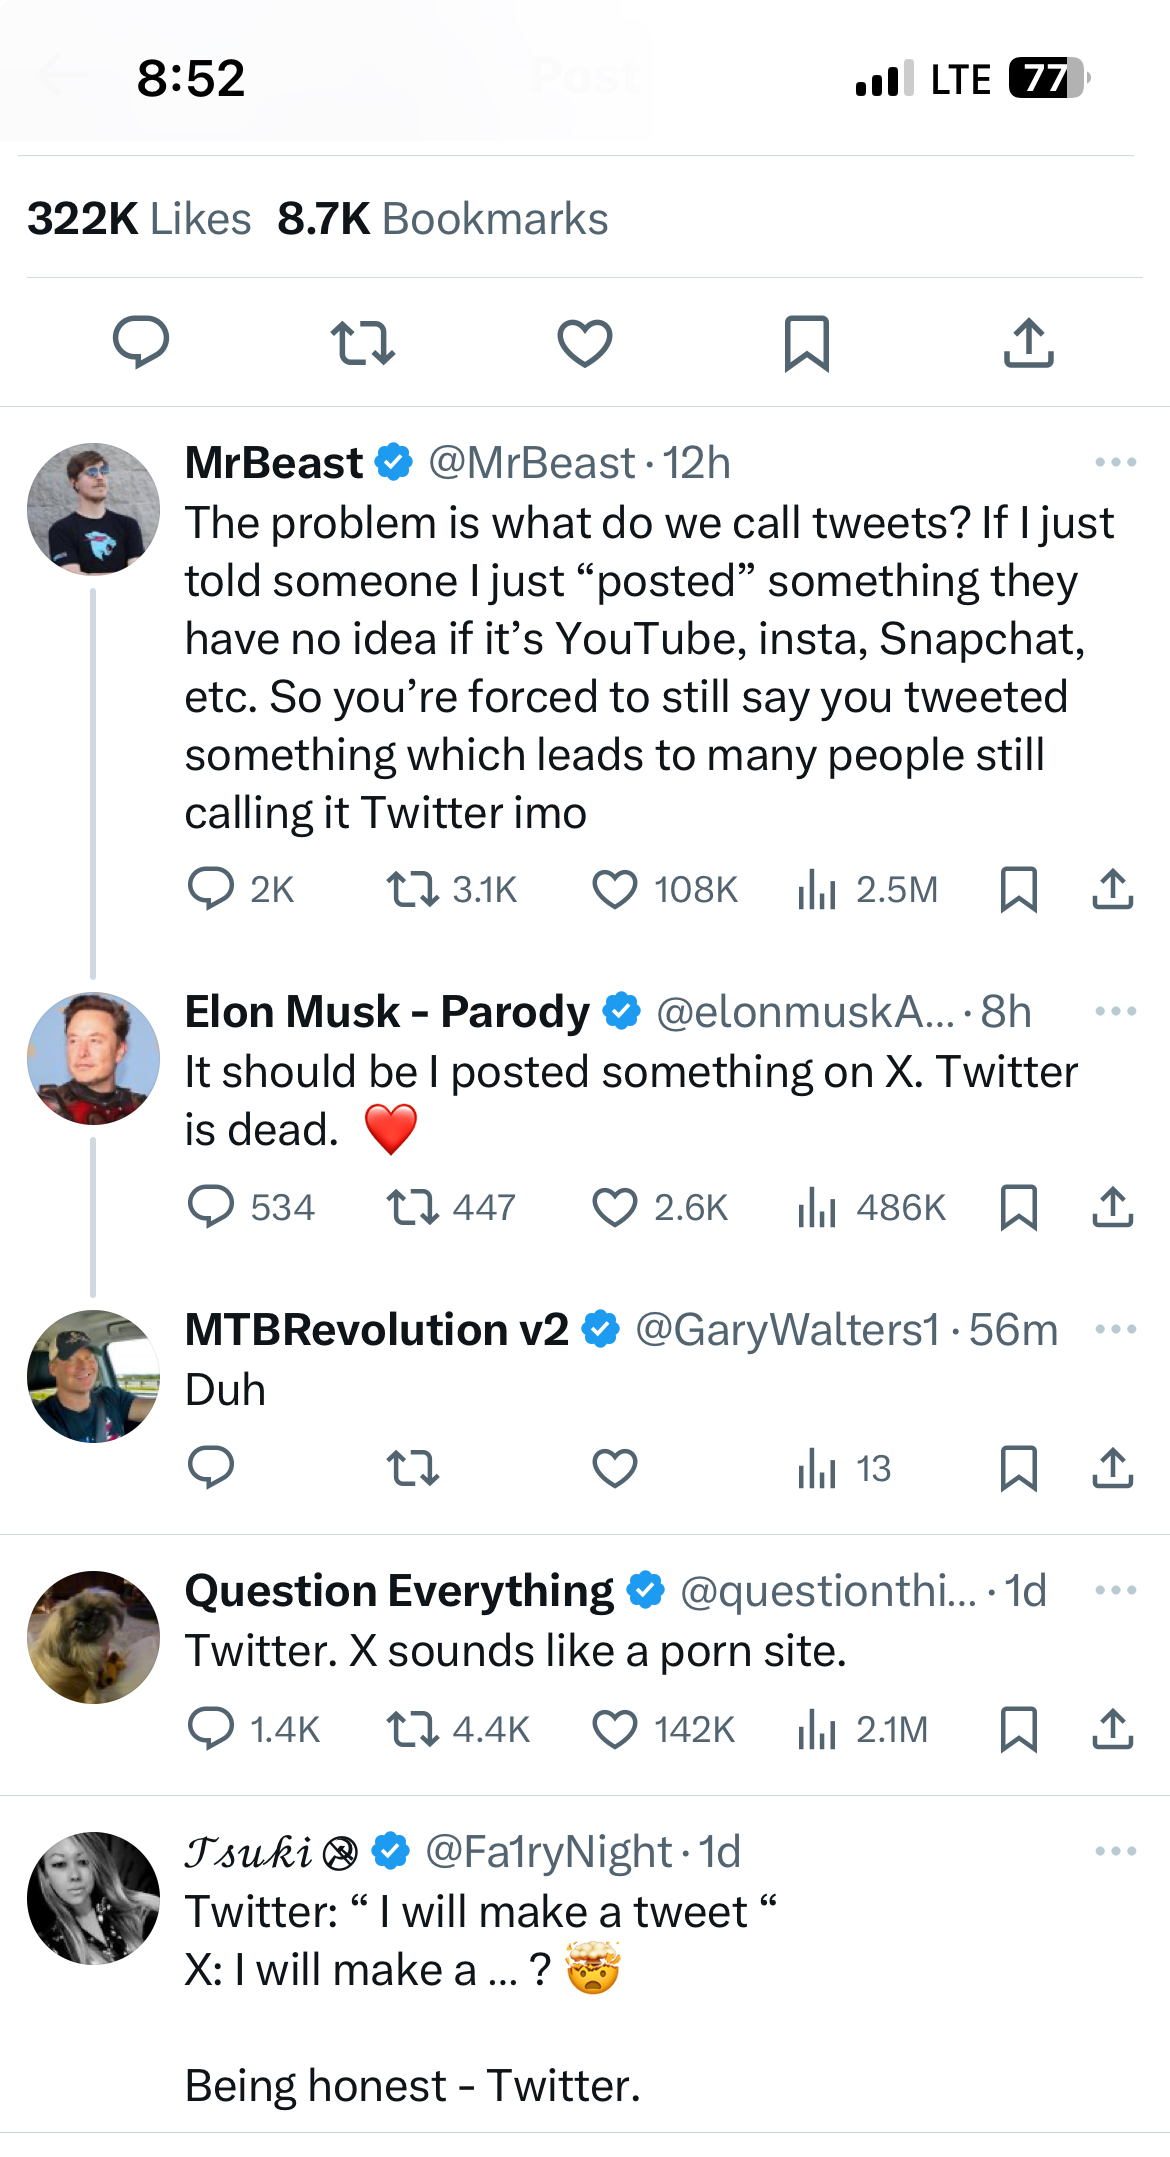Repost the main post via retweet icon
This screenshot has width=1170, height=2157.
363,343
